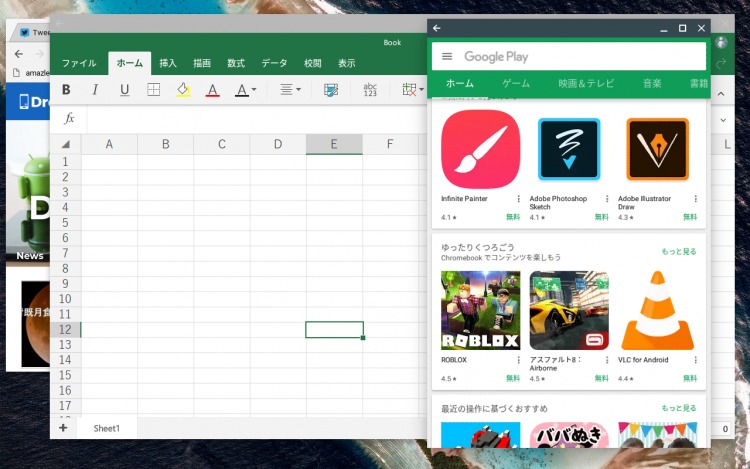Open the abc 123 number format
This screenshot has height=469, width=750.
pos(370,89)
